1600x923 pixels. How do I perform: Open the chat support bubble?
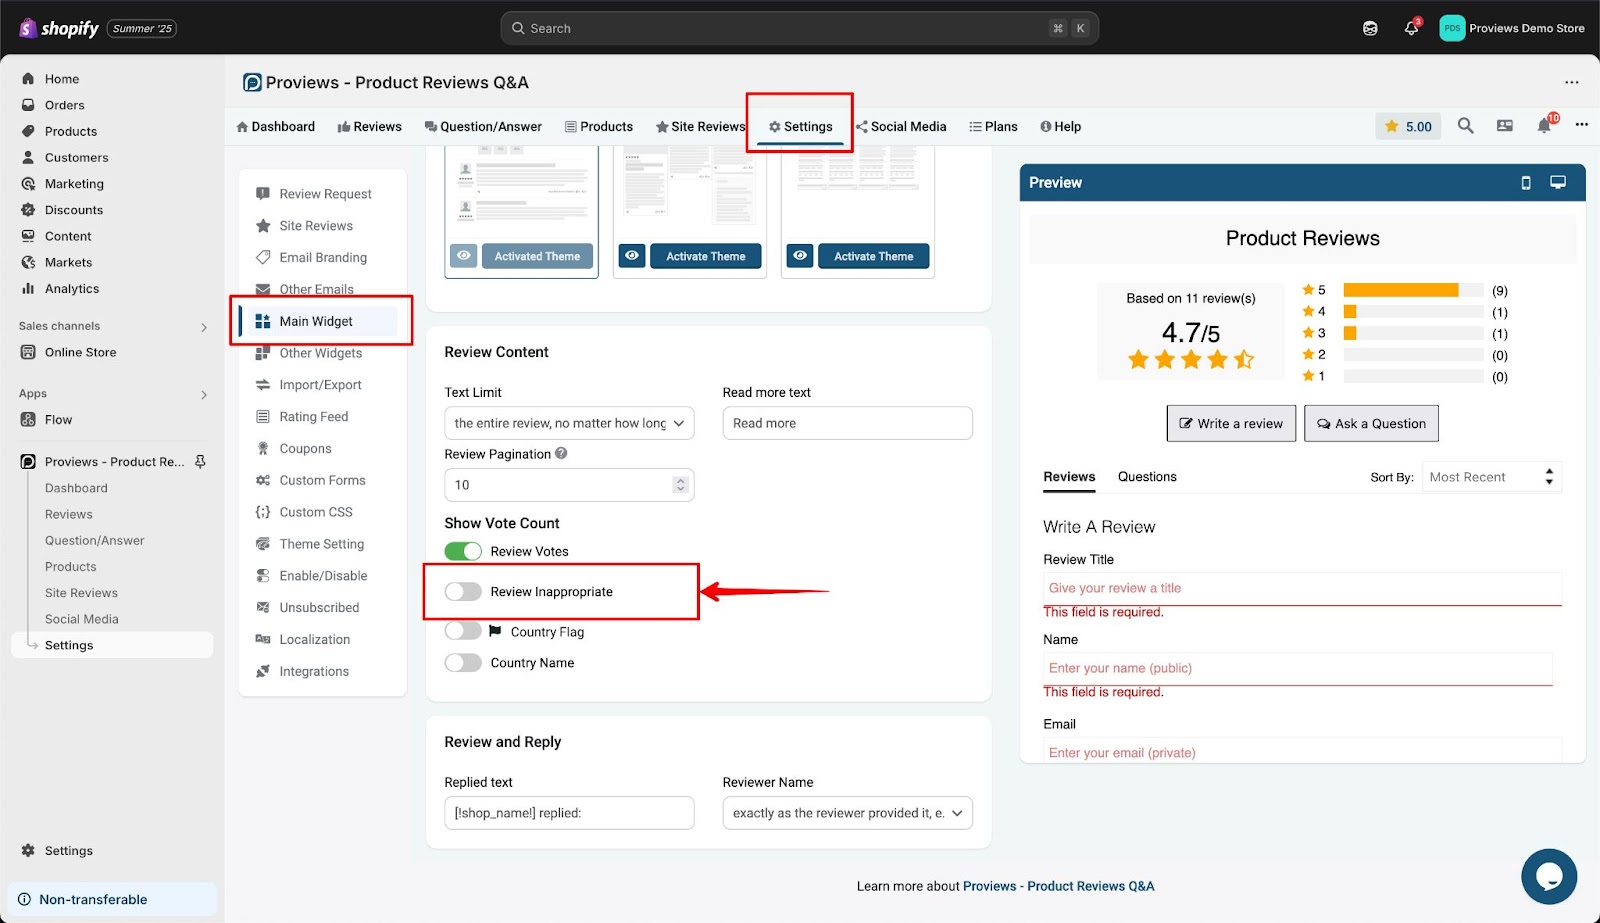coord(1549,877)
